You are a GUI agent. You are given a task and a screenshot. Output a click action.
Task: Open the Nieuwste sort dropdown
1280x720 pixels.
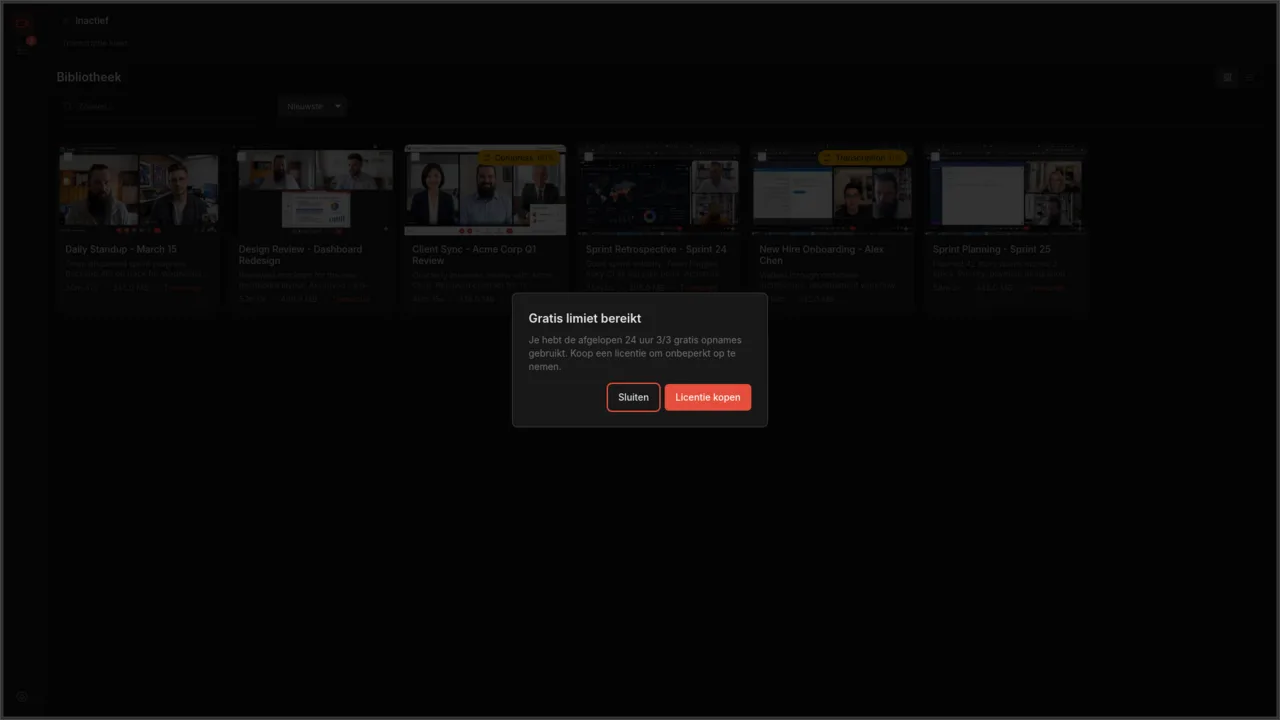click(313, 106)
